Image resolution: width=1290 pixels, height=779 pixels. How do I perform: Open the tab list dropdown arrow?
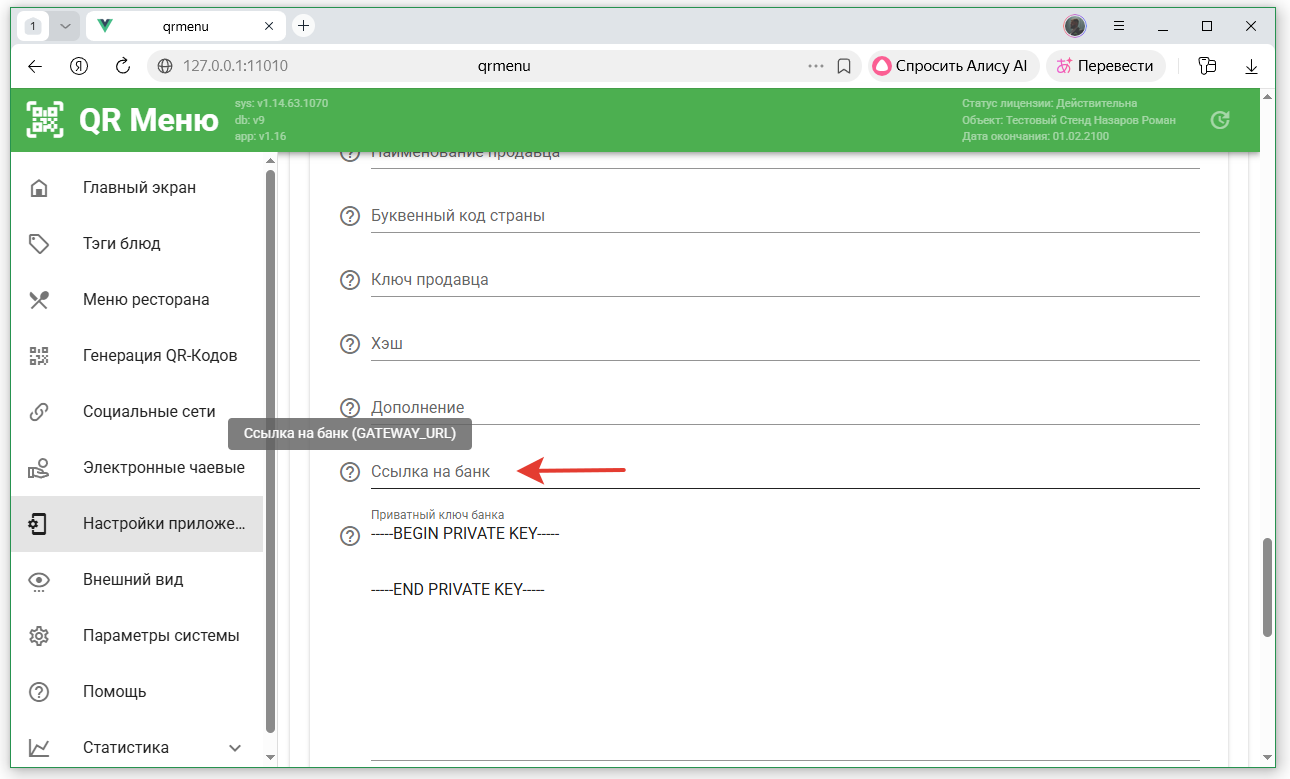(65, 26)
